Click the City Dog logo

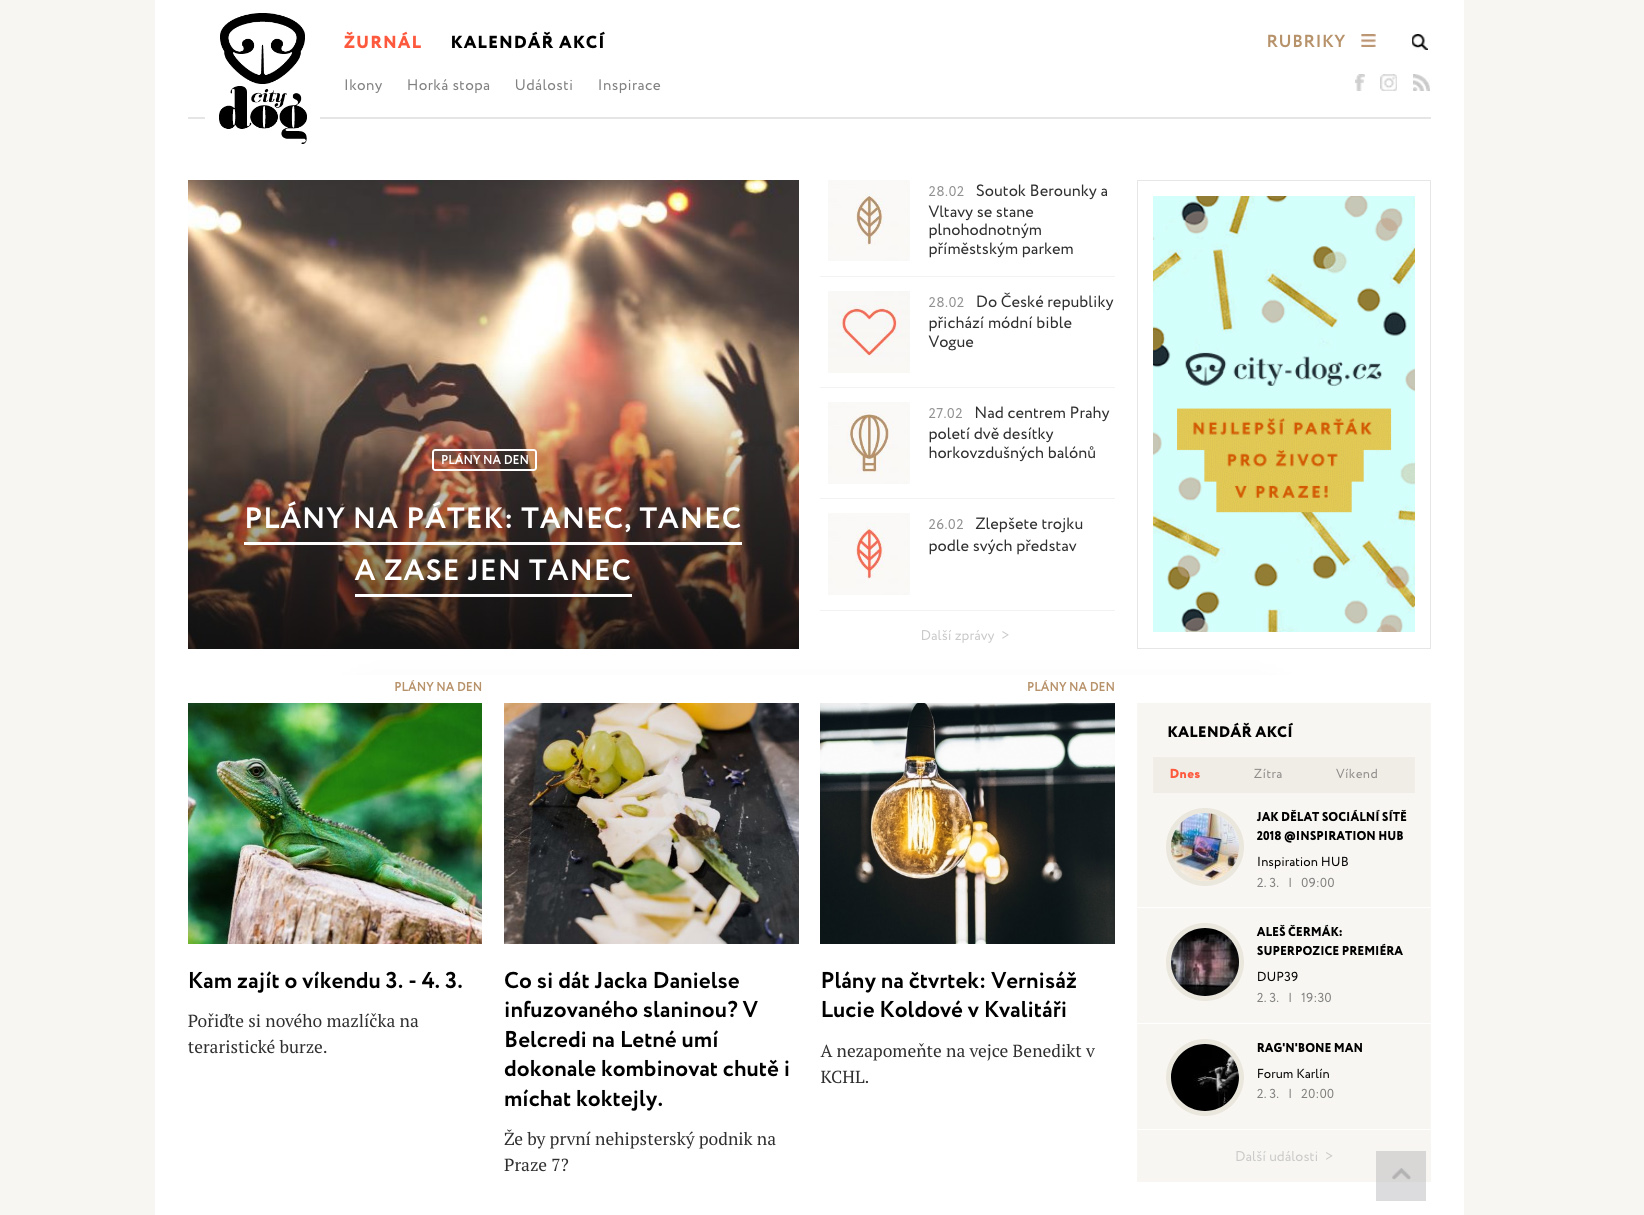263,78
